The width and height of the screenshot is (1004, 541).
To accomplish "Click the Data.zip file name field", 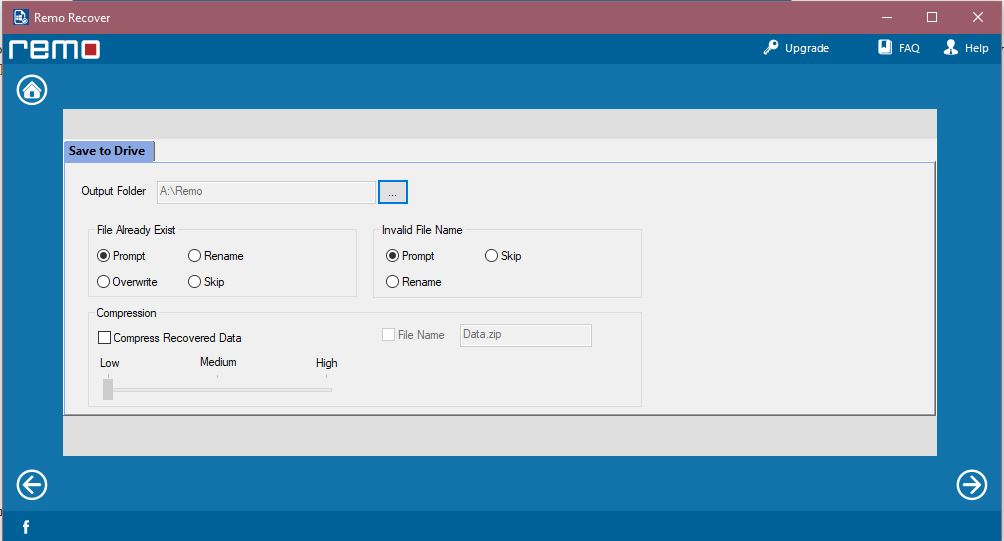I will (x=525, y=335).
